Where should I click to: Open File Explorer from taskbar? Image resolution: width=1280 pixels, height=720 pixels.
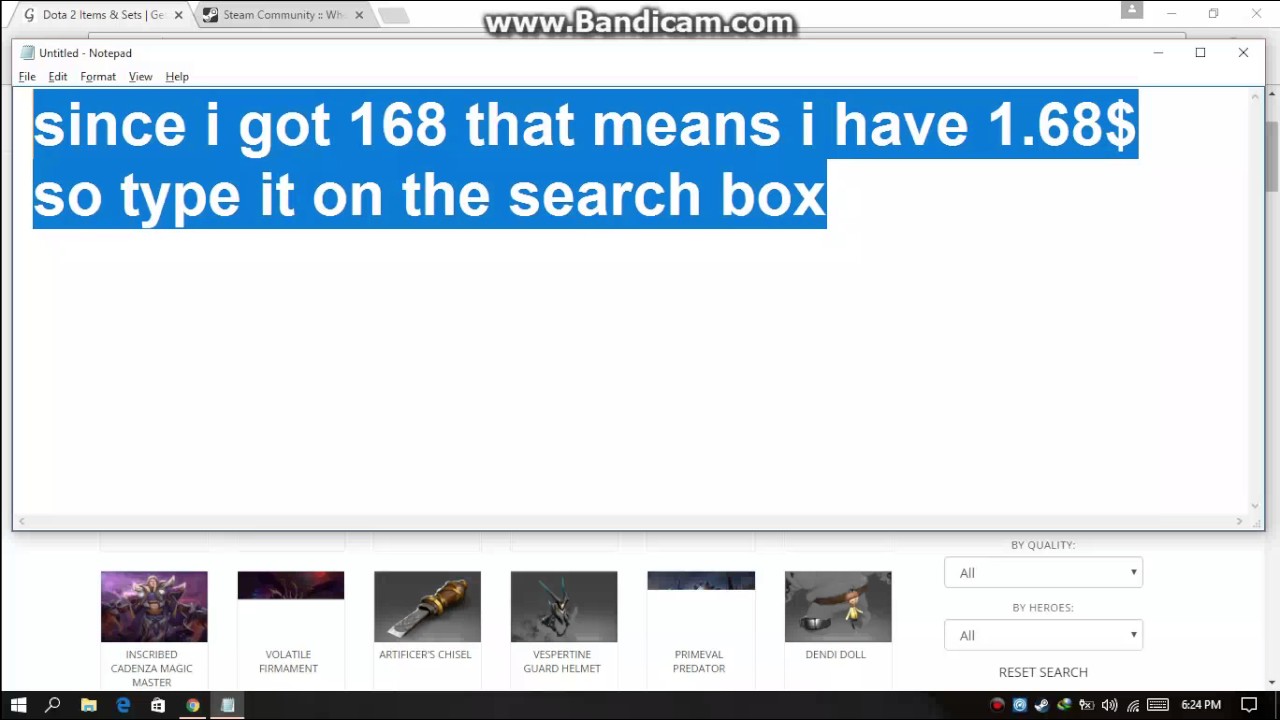[x=88, y=705]
